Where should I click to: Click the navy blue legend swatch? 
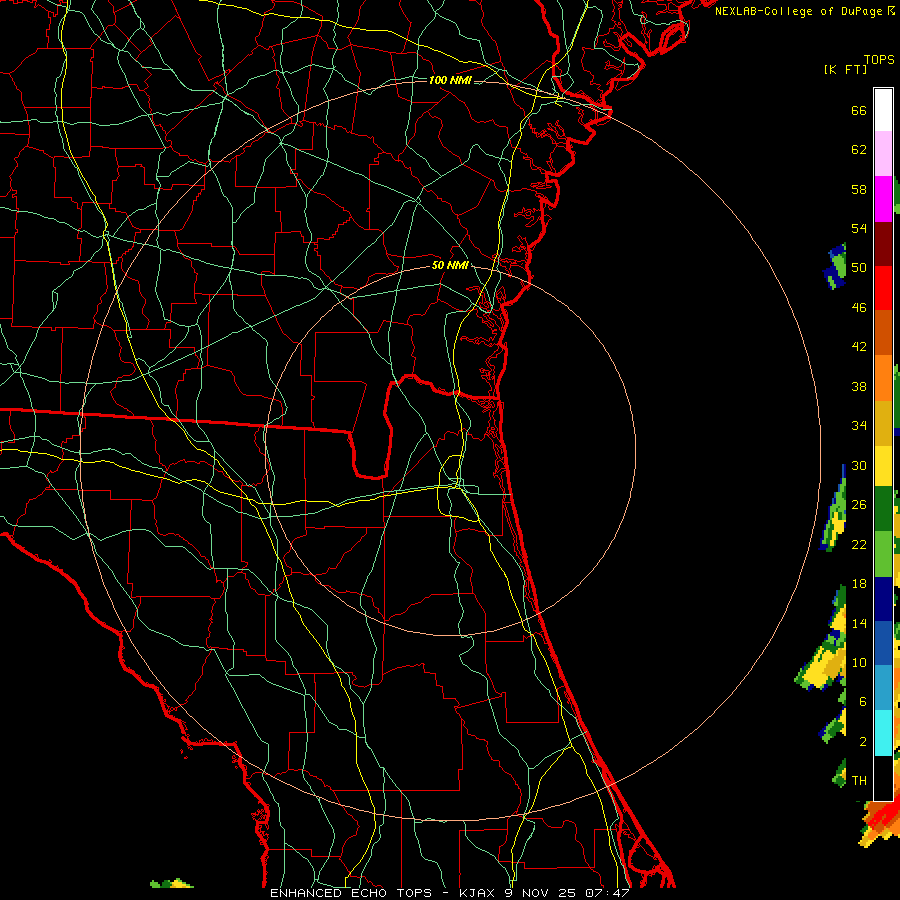coord(883,599)
